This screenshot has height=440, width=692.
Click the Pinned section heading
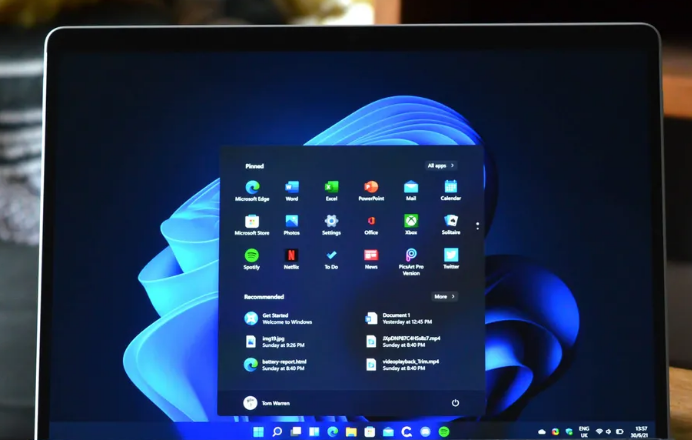[255, 166]
